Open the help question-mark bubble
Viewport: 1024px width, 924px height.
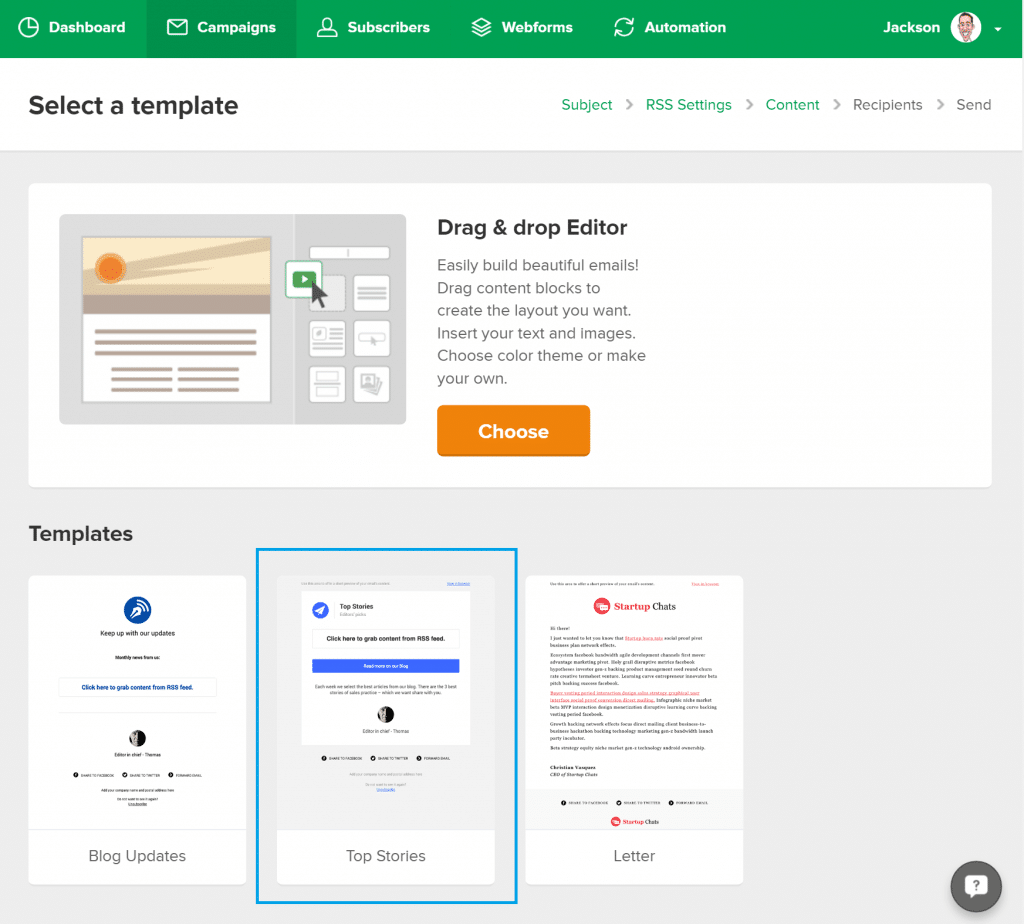coord(975,886)
